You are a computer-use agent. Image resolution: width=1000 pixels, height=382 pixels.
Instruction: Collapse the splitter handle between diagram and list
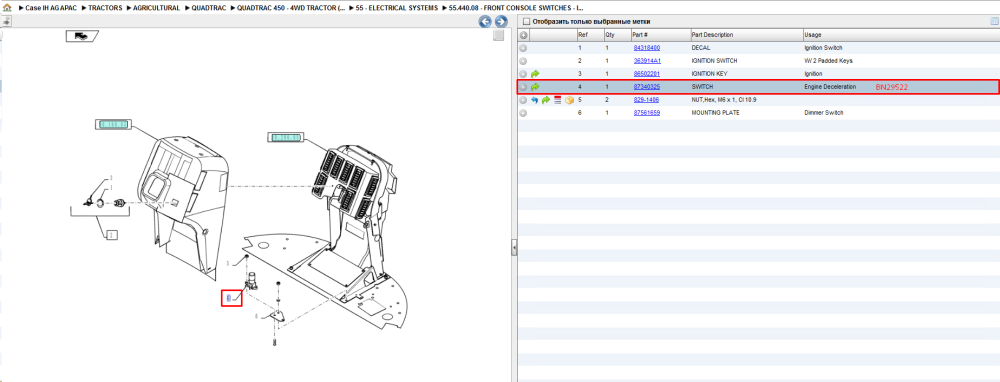point(513,248)
